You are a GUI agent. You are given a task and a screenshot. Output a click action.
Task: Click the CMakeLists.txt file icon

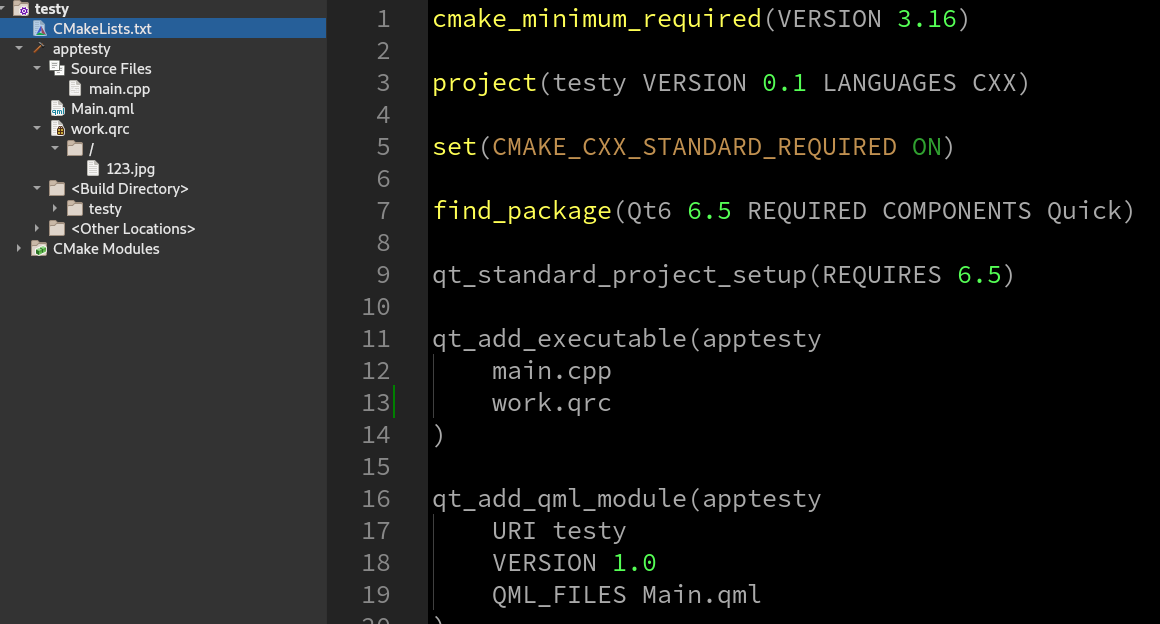click(x=39, y=29)
